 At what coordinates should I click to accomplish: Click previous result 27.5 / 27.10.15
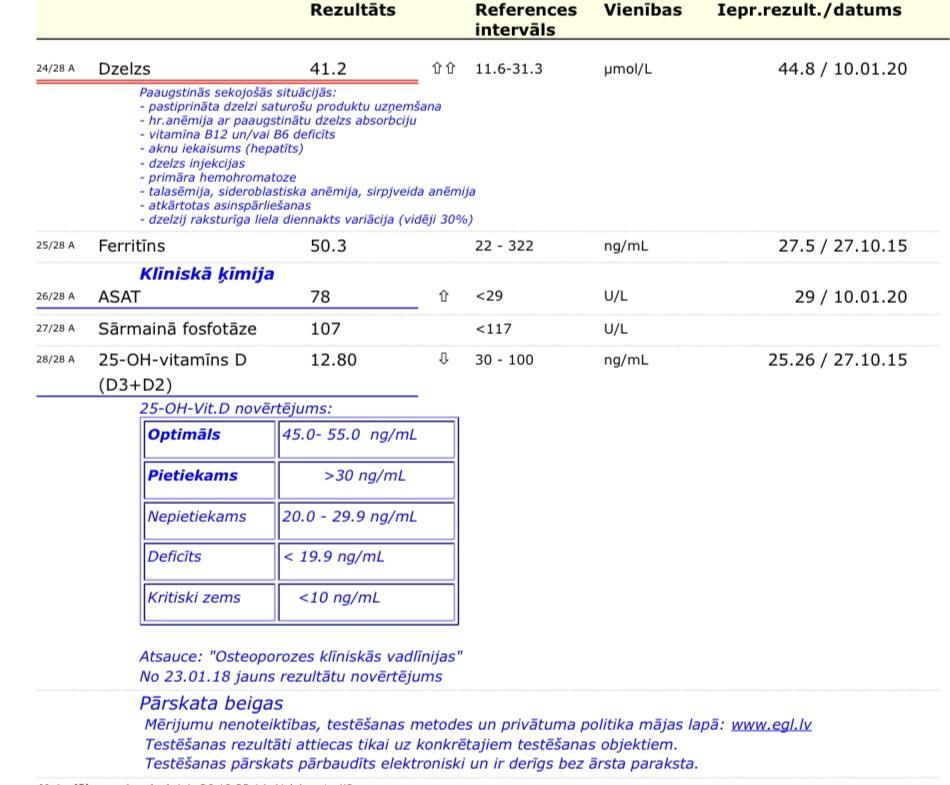pos(843,246)
